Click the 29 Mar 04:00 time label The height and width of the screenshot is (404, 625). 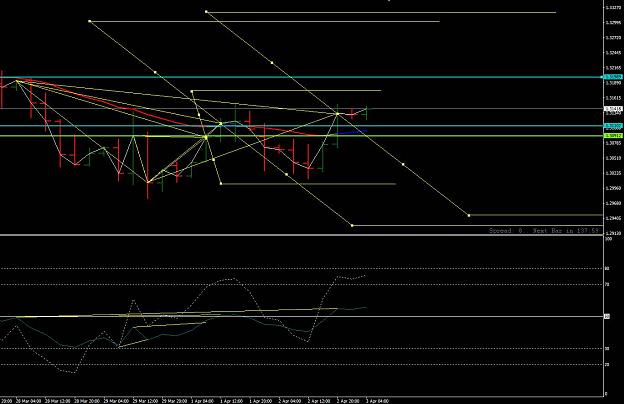point(116,401)
